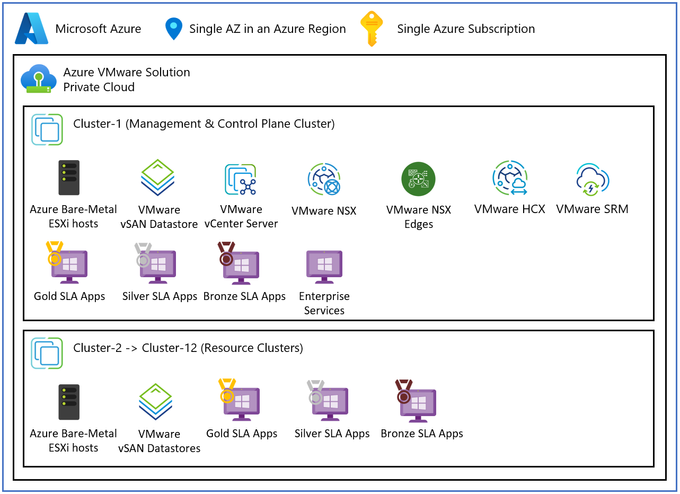Screen dimensions: 680x494
Task: Click the 'VMware HCX' label
Action: coord(510,209)
